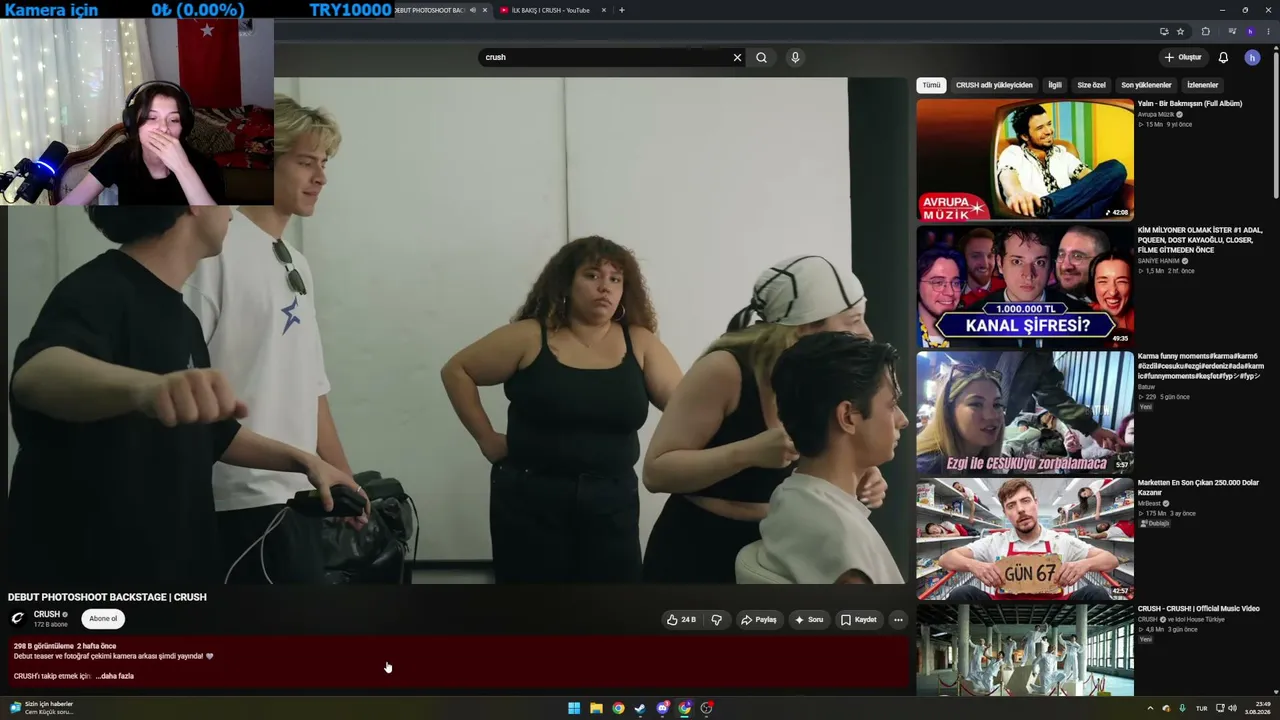Open the KİM MİLYONER OLMAK İSTER title
This screenshot has height=720, width=1280.
[x=1200, y=240]
